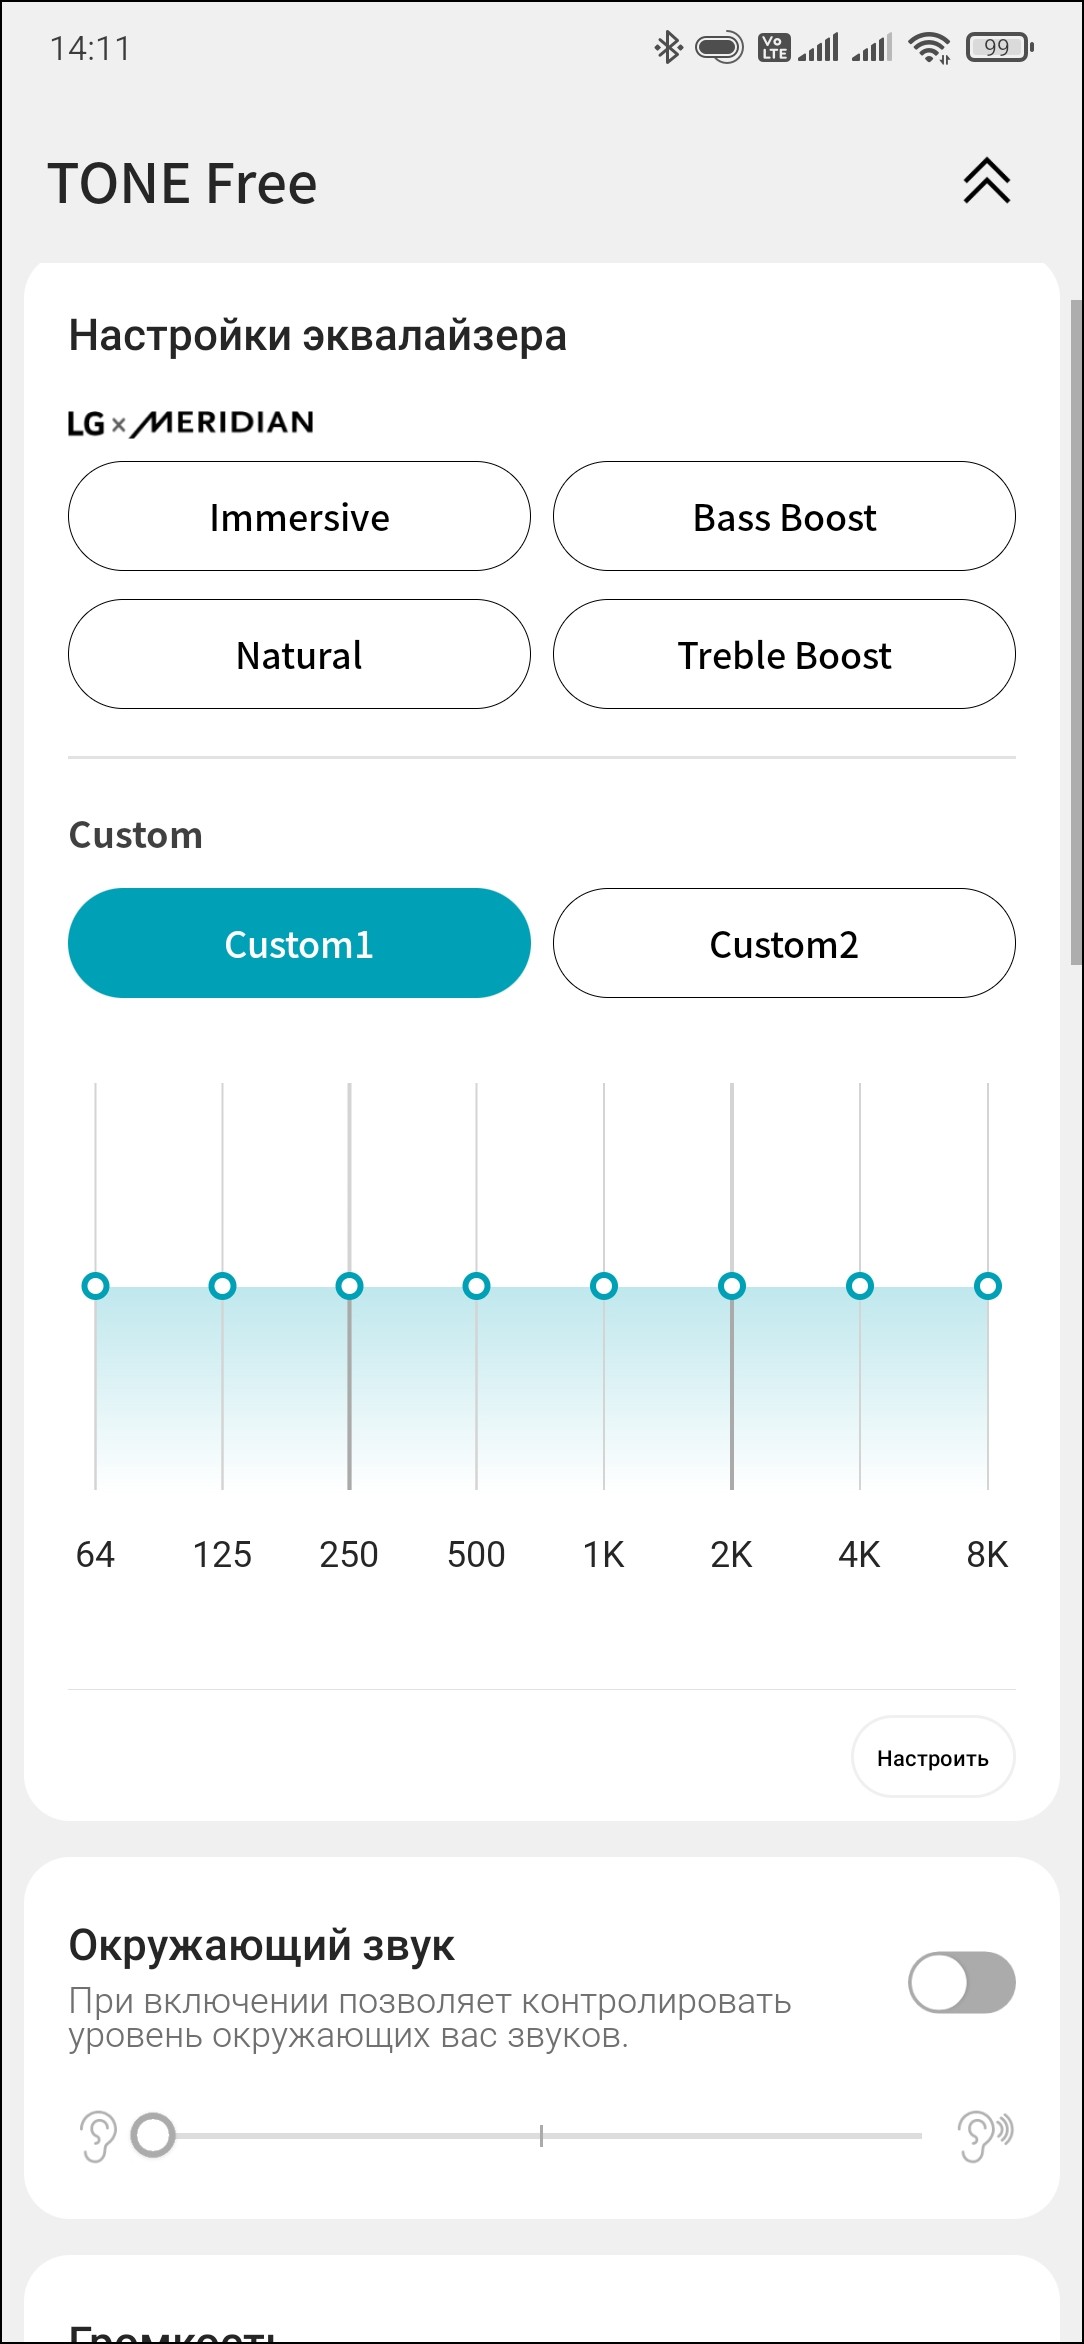Click the ambient sound level slider knob
The width and height of the screenshot is (1084, 2344).
[153, 2136]
